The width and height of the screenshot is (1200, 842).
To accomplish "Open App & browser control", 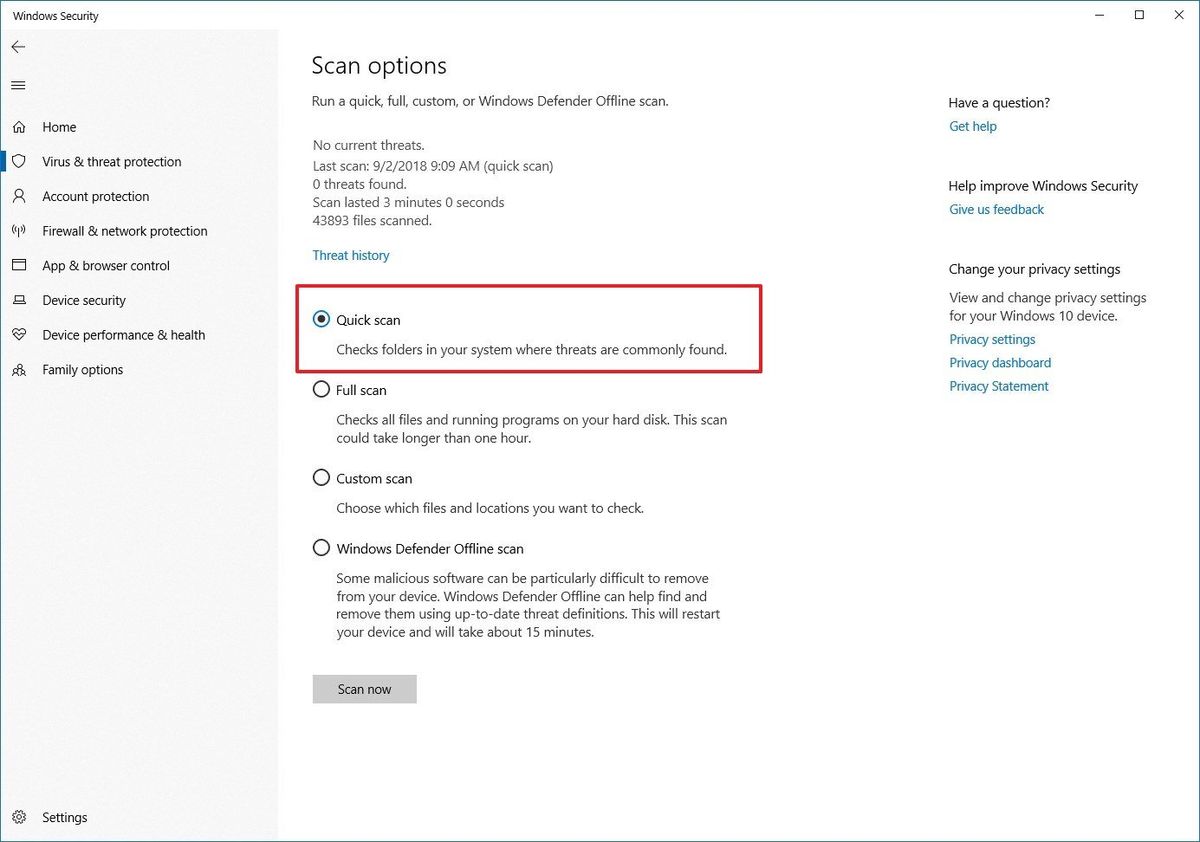I will (106, 265).
